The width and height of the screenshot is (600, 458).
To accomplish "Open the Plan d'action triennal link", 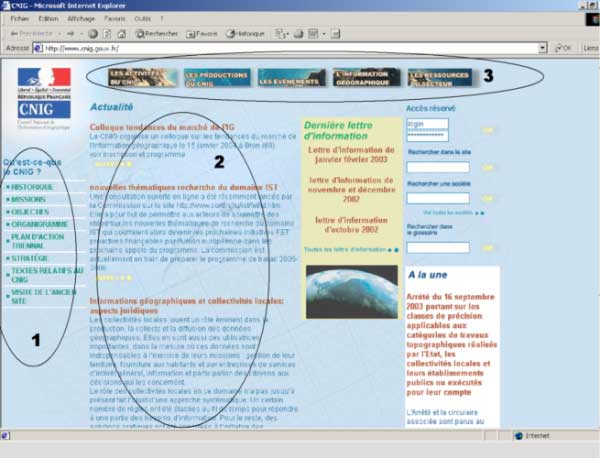I will point(38,241).
